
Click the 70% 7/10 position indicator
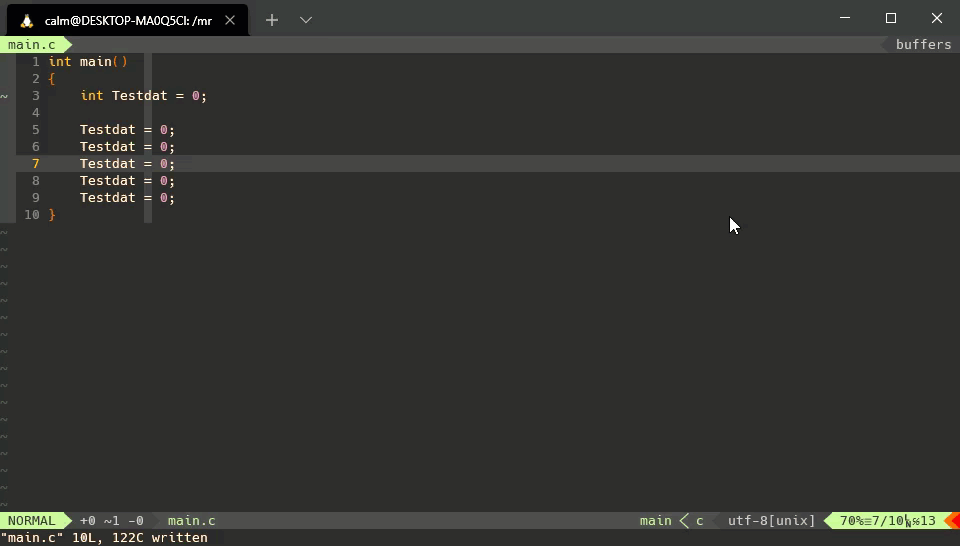point(887,521)
